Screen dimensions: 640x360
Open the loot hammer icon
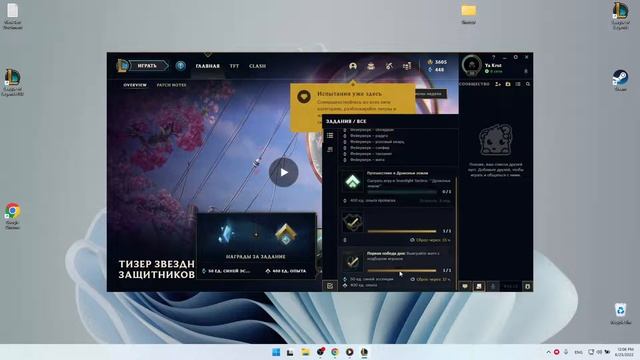click(389, 66)
